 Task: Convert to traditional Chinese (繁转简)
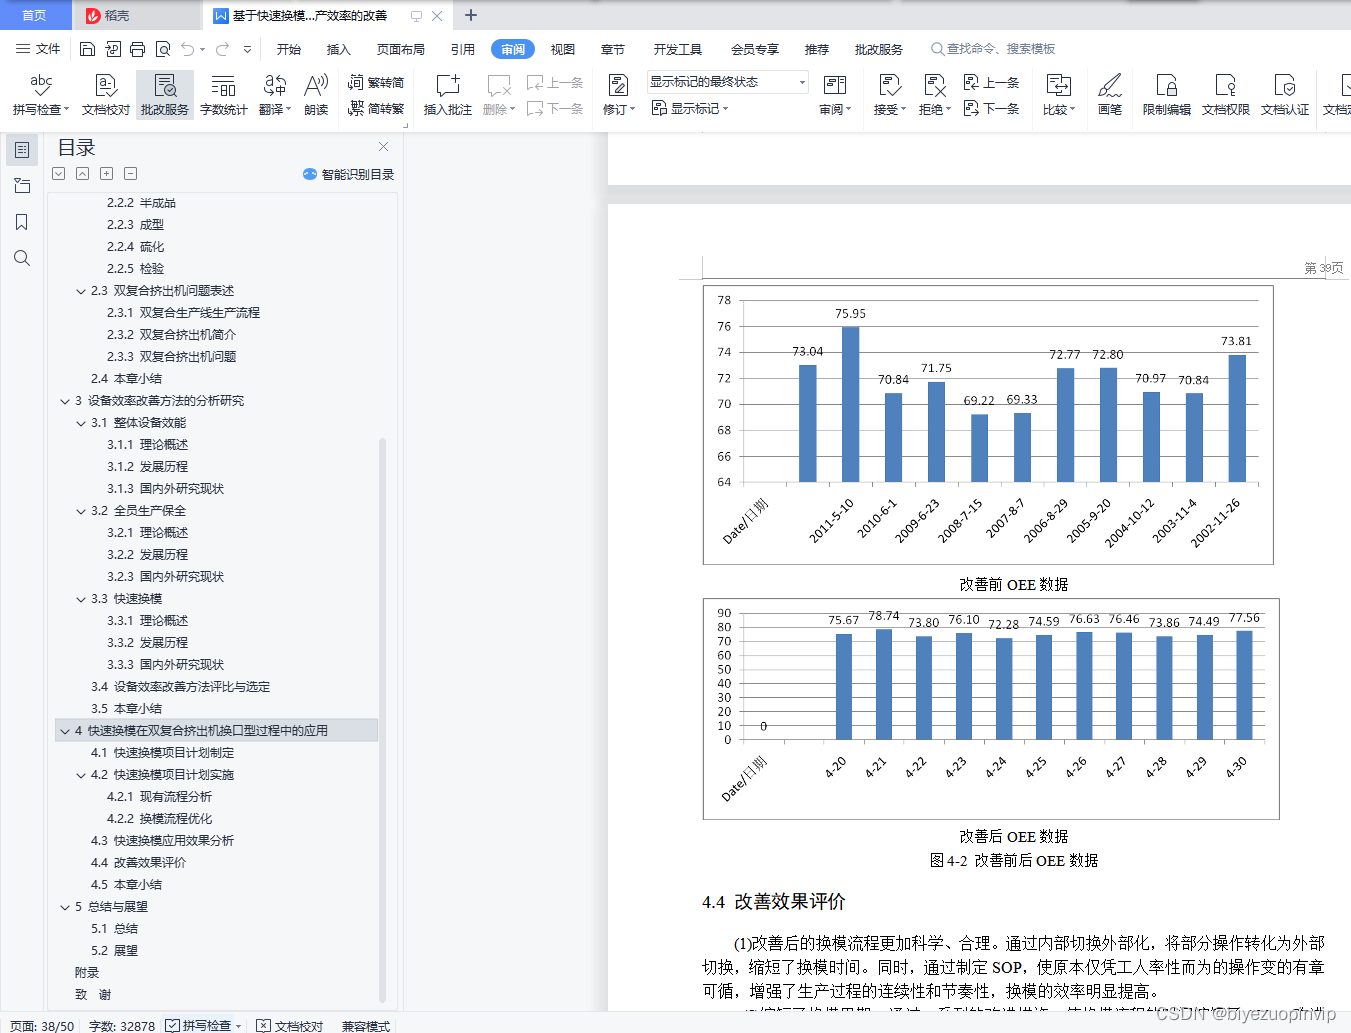point(376,83)
